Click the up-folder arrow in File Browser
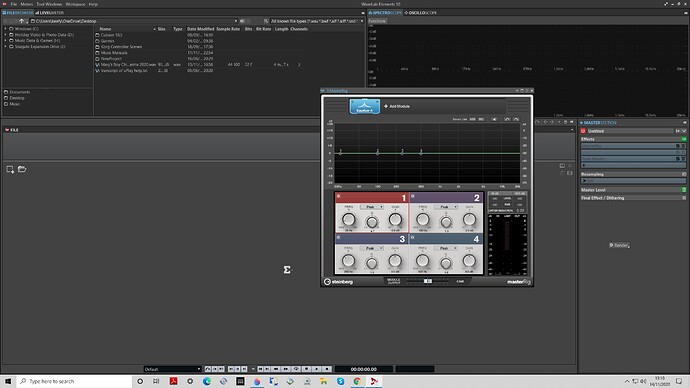Image resolution: width=690 pixels, height=388 pixels. 21,21
